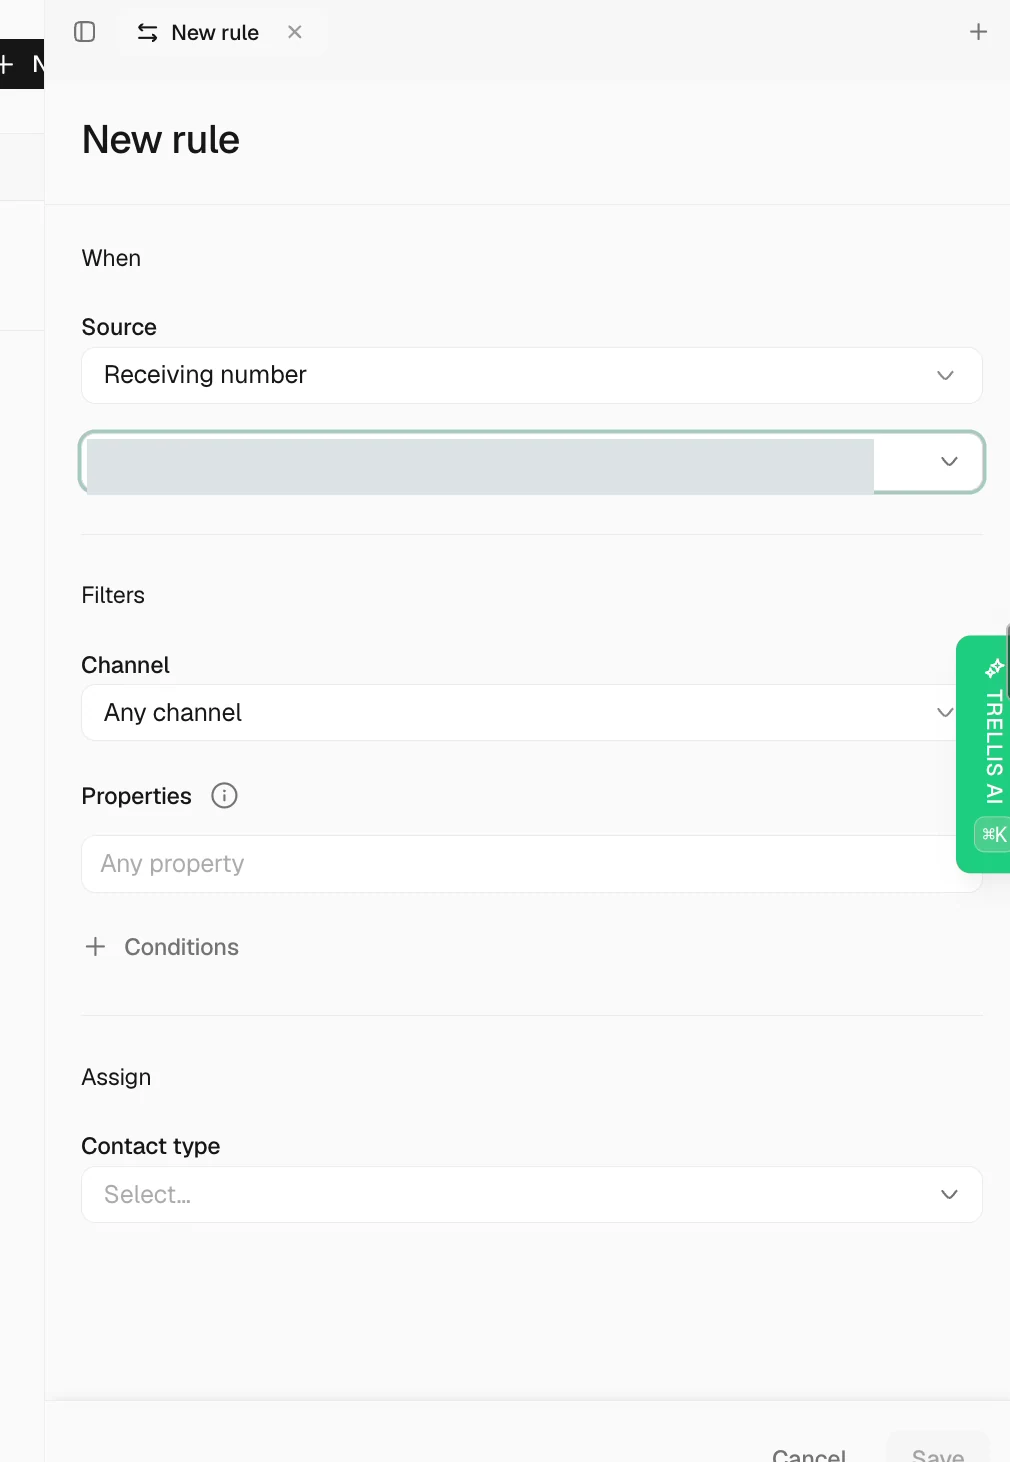Add a new tab with plus icon
This screenshot has height=1462, width=1010.
click(x=978, y=32)
